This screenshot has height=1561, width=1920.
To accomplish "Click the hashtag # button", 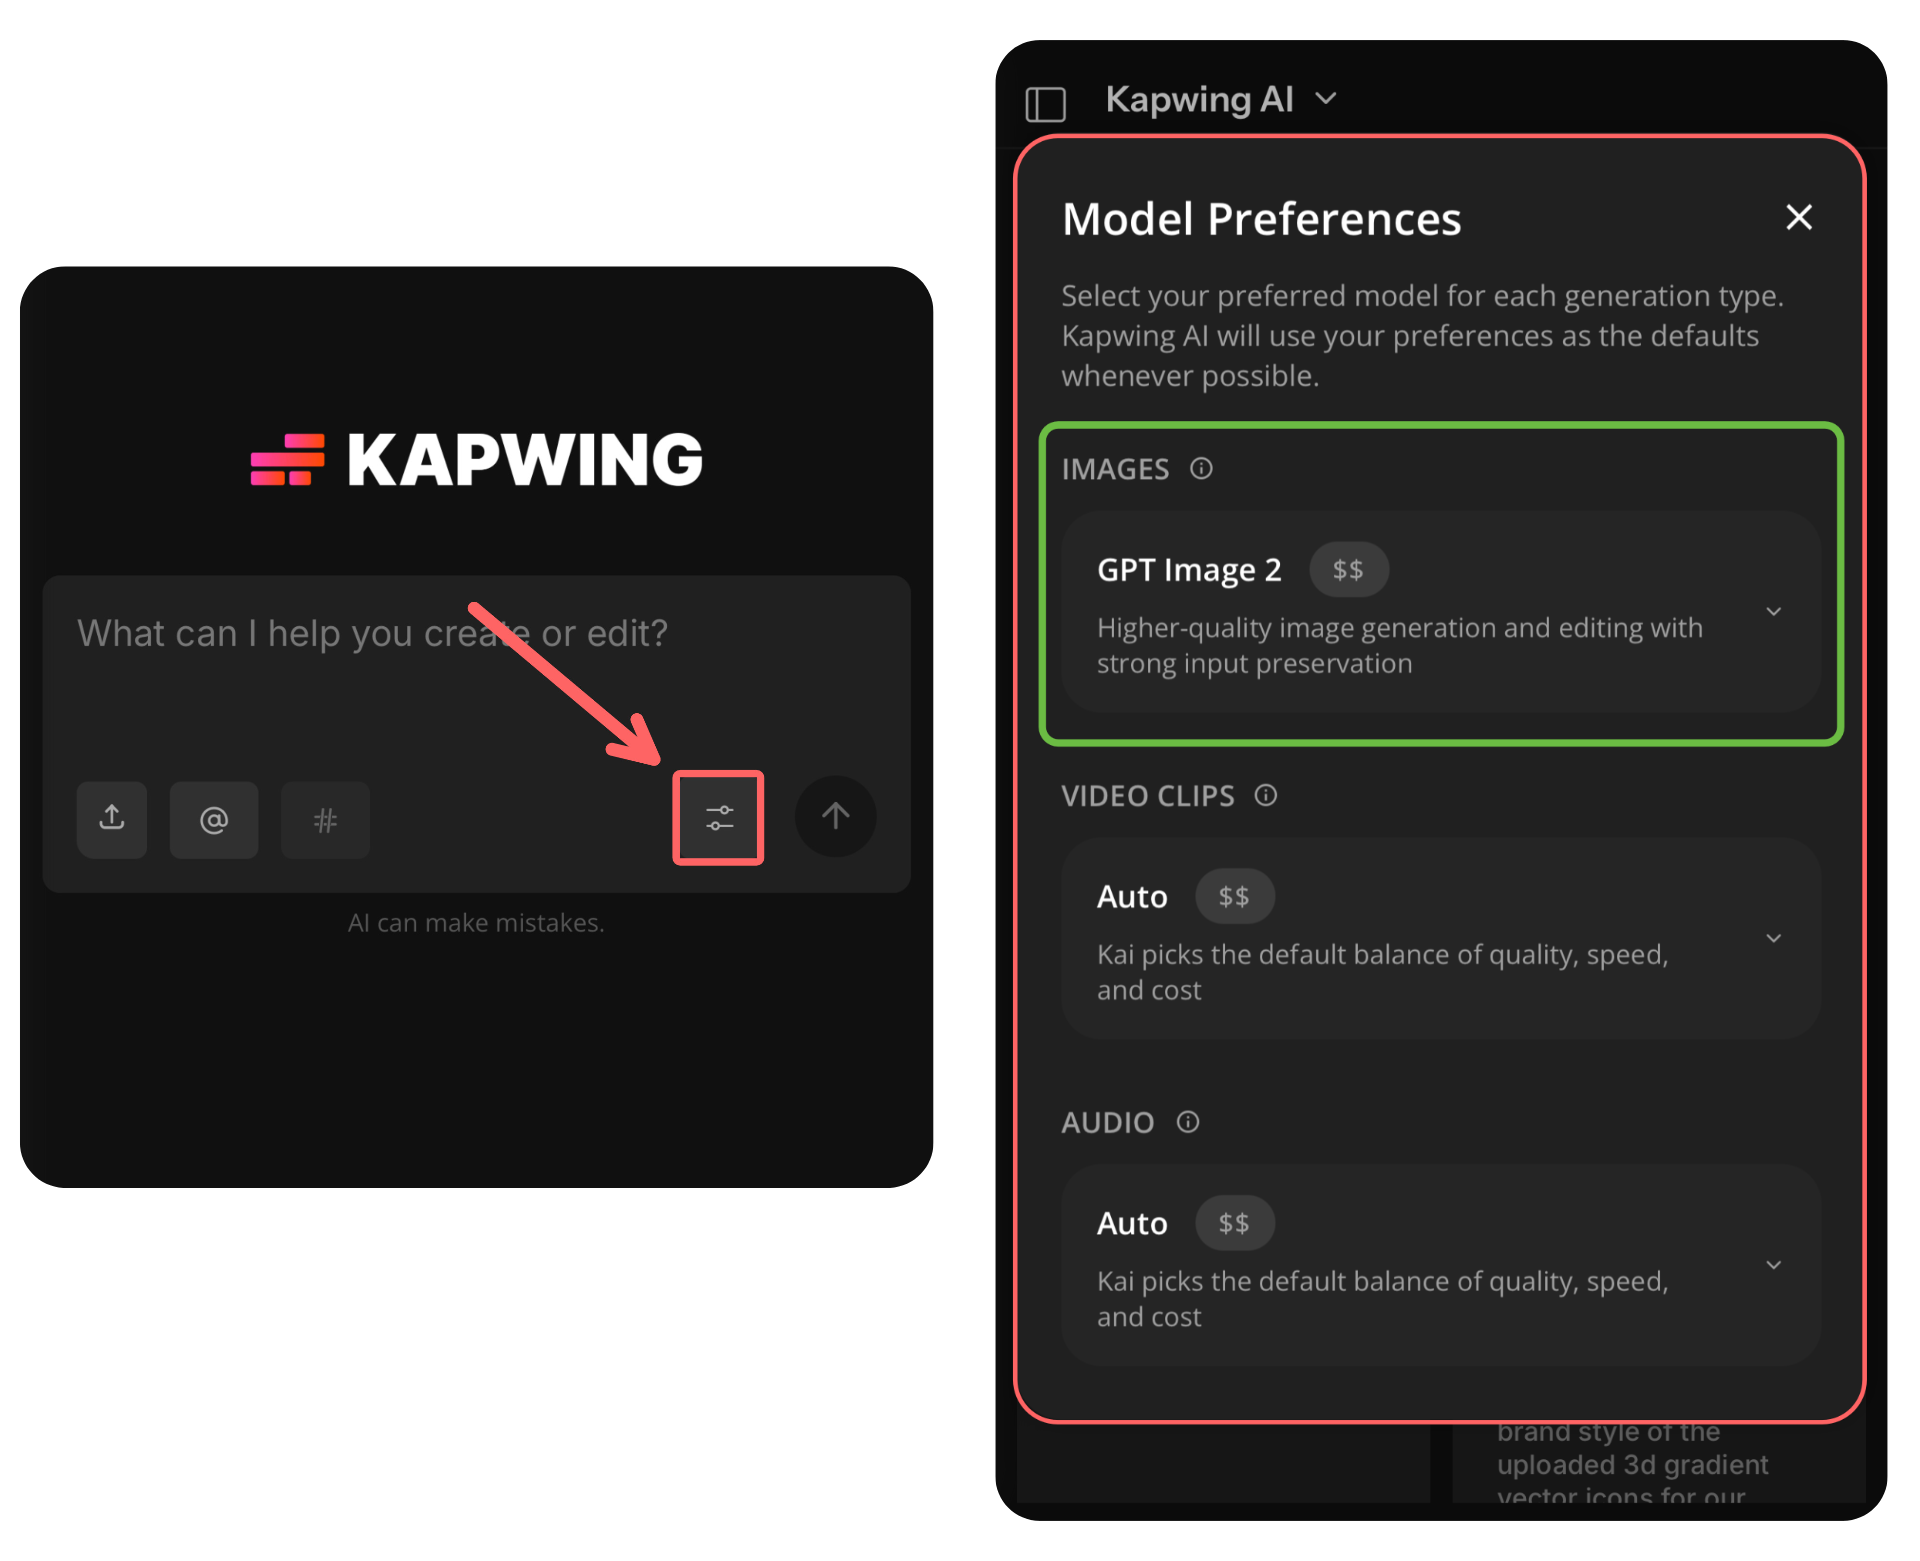I will pyautogui.click(x=325, y=819).
